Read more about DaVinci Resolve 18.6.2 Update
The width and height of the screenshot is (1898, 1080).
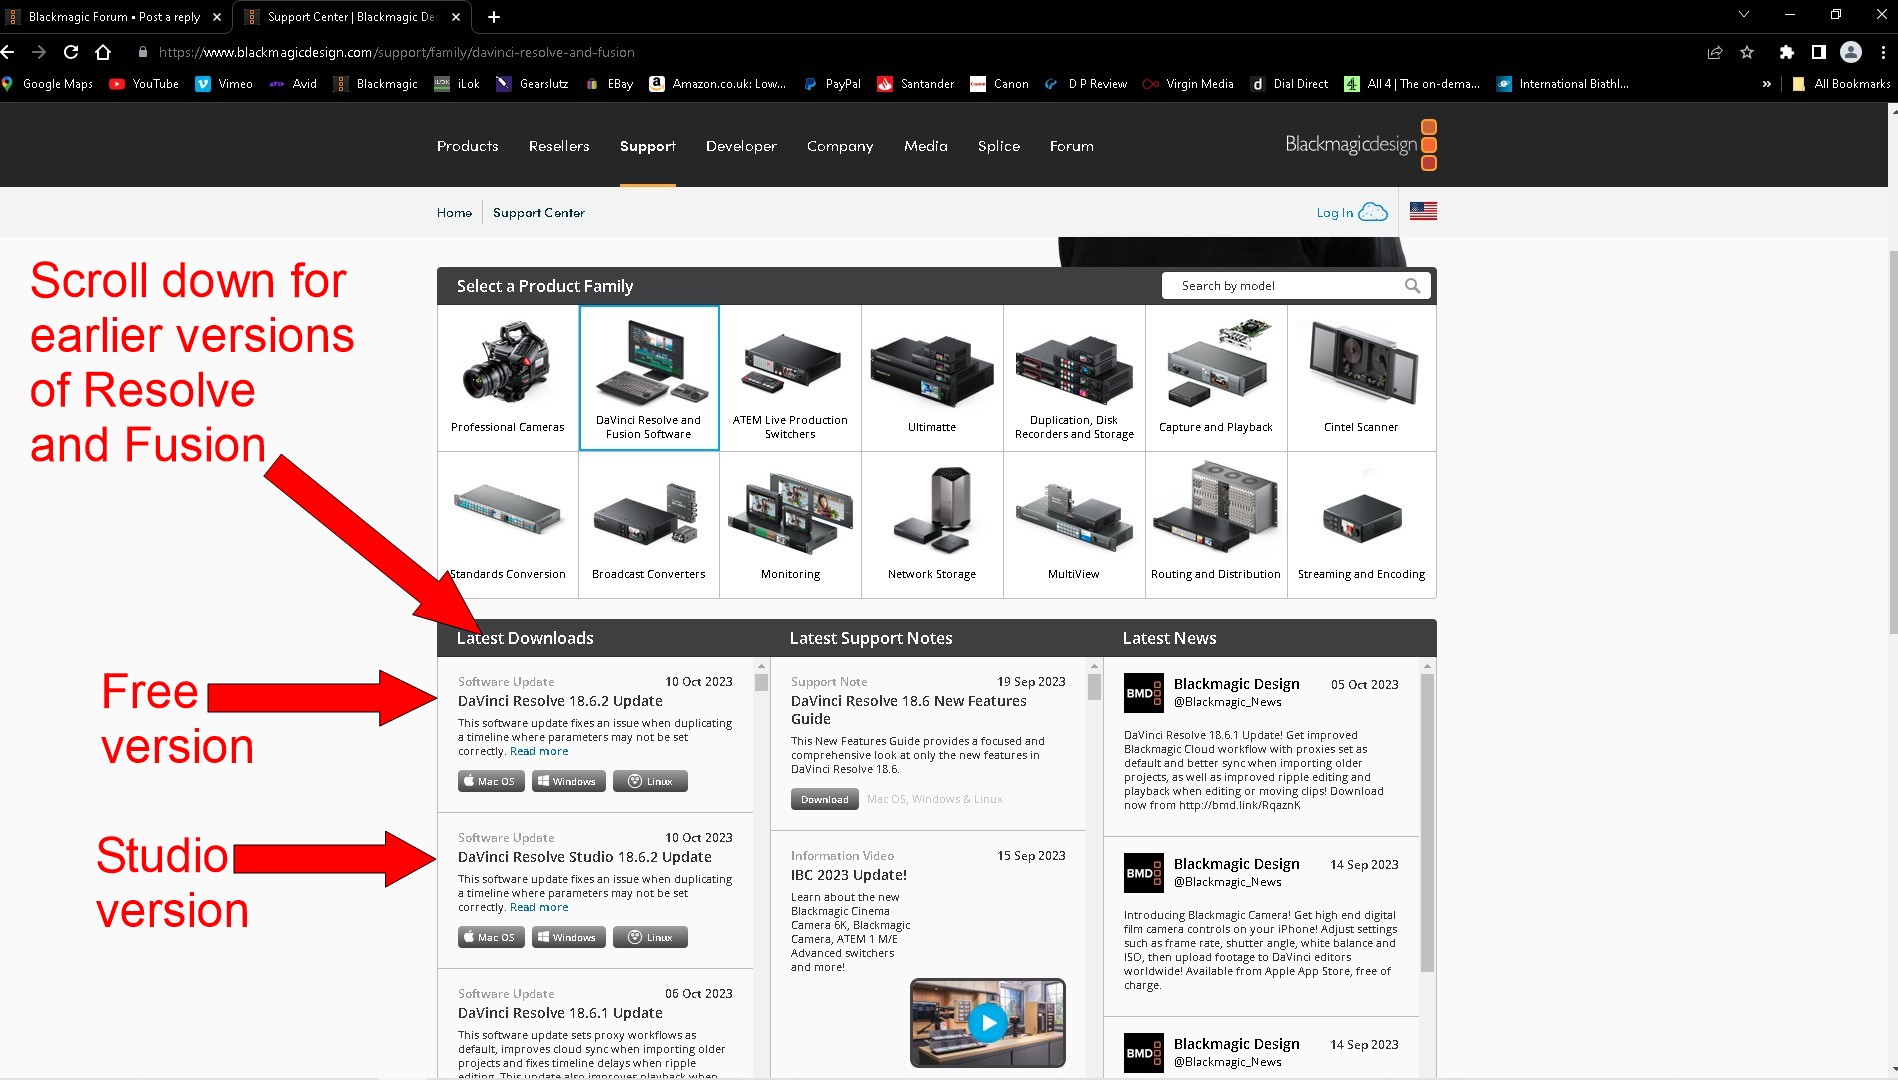click(x=539, y=751)
